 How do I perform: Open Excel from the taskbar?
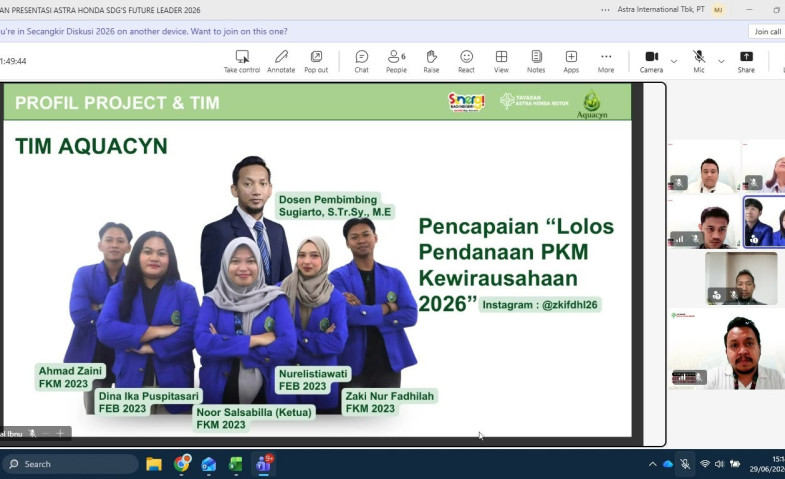coord(235,464)
